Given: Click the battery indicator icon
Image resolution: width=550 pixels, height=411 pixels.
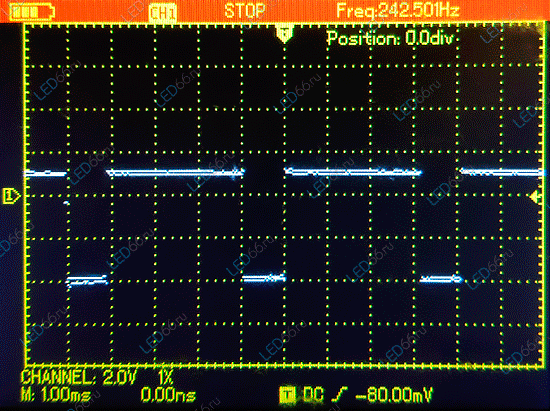Looking at the screenshot, I should click(x=32, y=12).
